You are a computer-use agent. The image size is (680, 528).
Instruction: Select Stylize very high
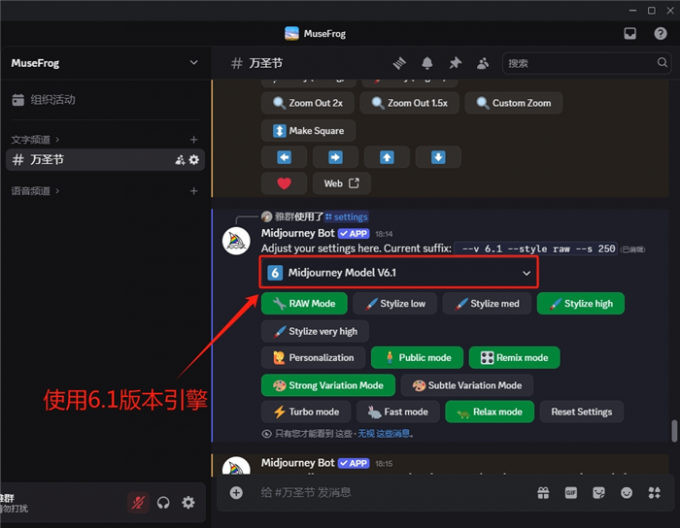(315, 331)
